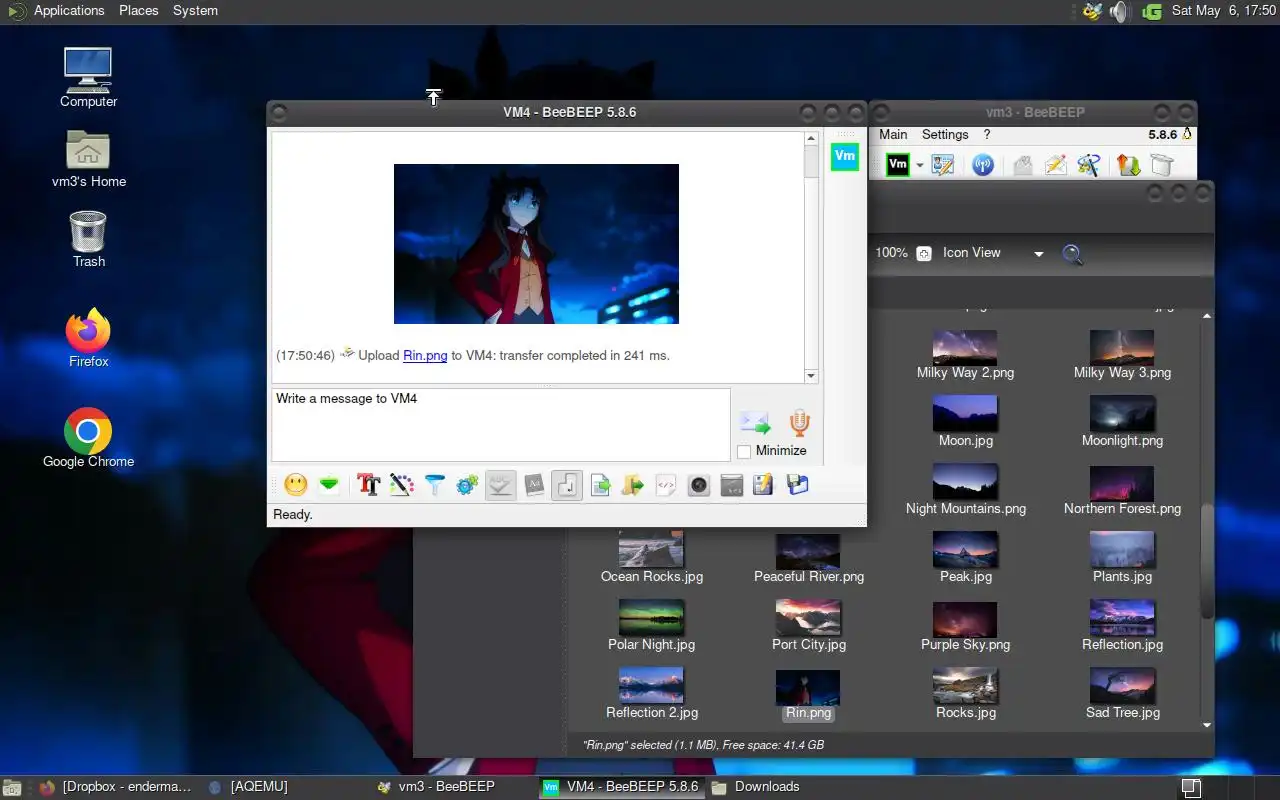Image resolution: width=1280 pixels, height=800 pixels.
Task: Open the Main menu in vm3 BeeBEEP
Action: (893, 134)
